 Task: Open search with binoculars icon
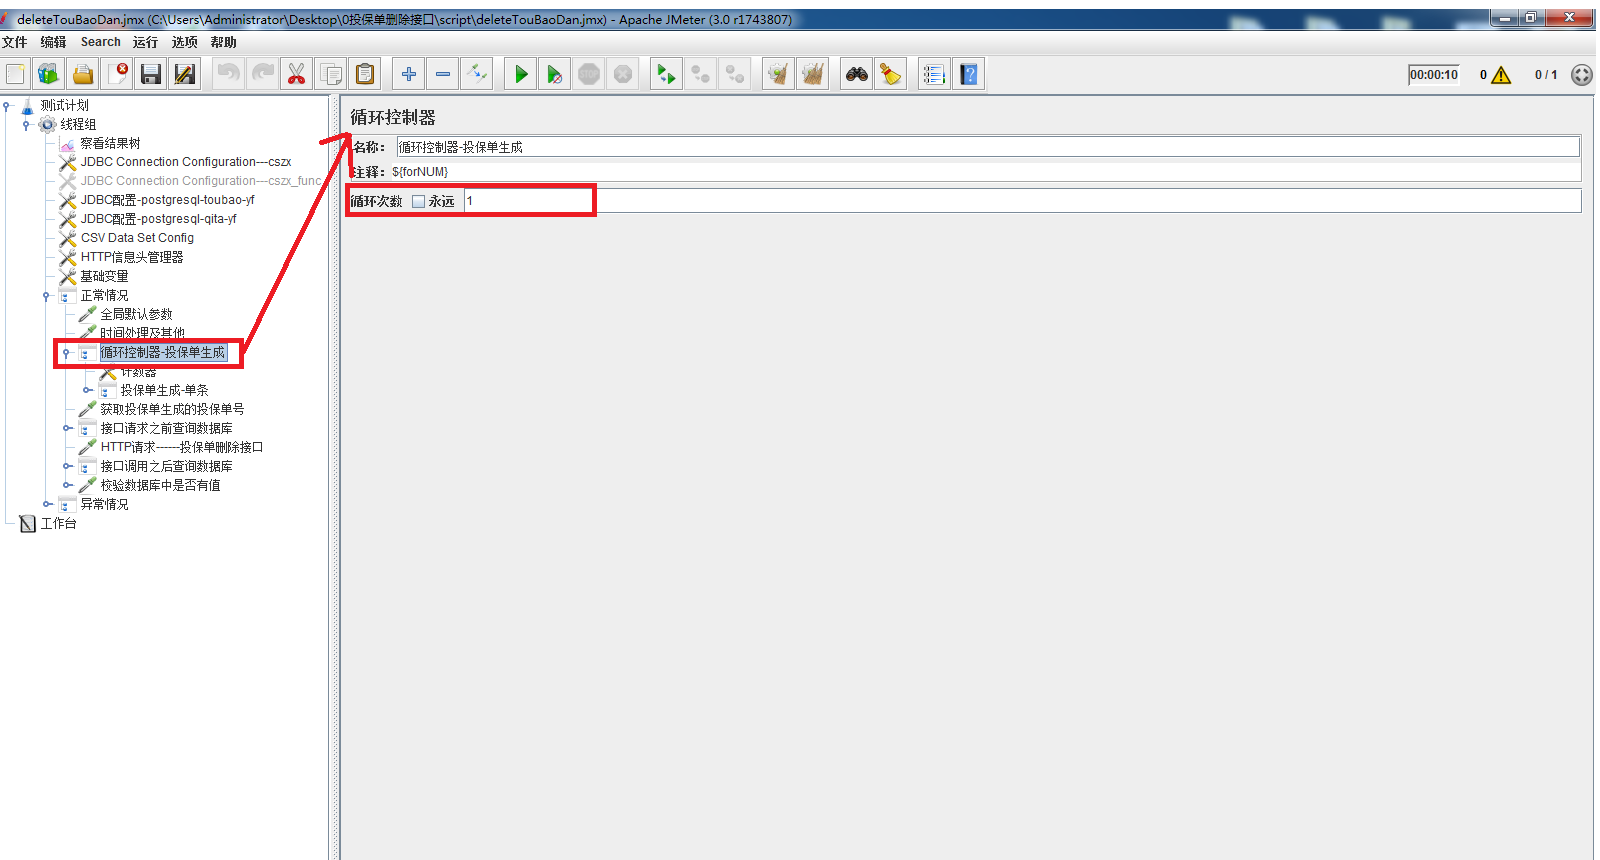[x=856, y=74]
